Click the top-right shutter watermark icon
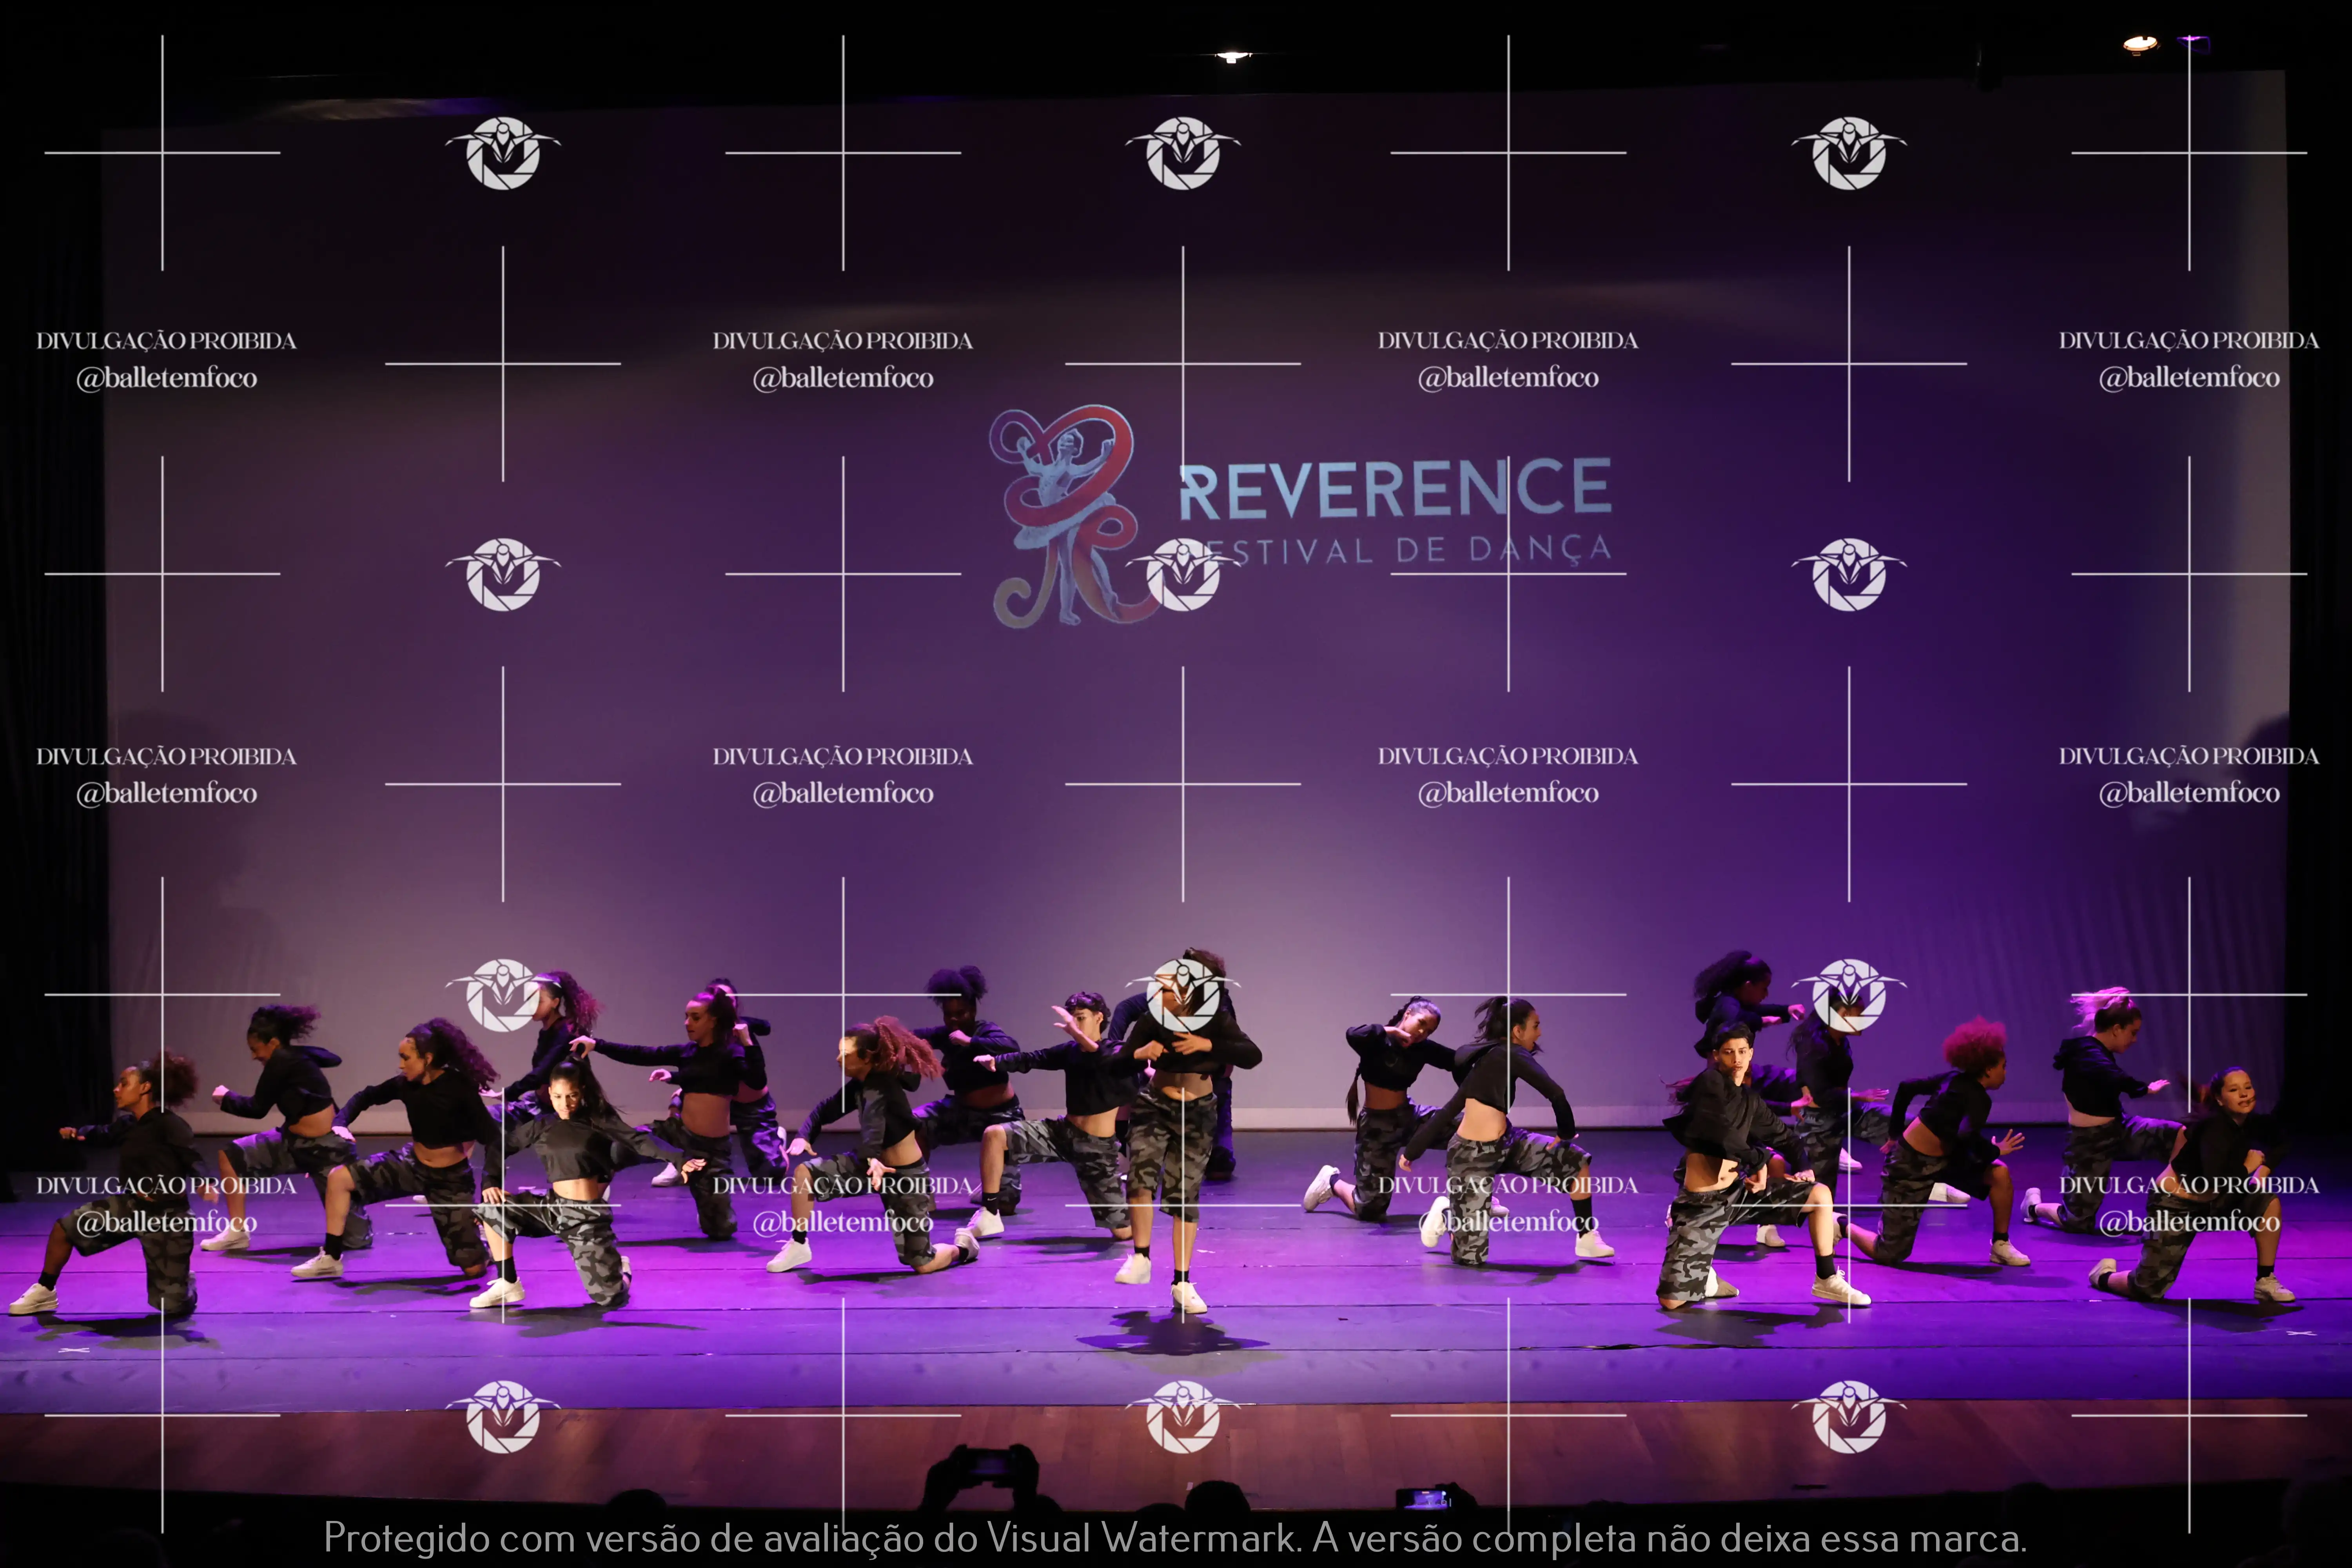The width and height of the screenshot is (2352, 1568). pyautogui.click(x=1849, y=153)
